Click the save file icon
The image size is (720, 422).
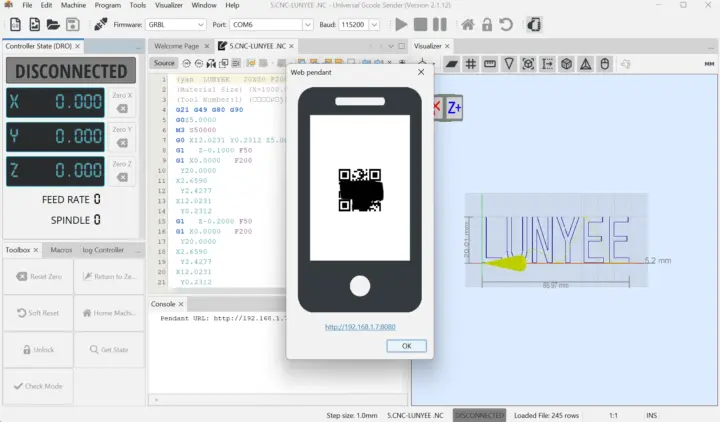tap(73, 24)
